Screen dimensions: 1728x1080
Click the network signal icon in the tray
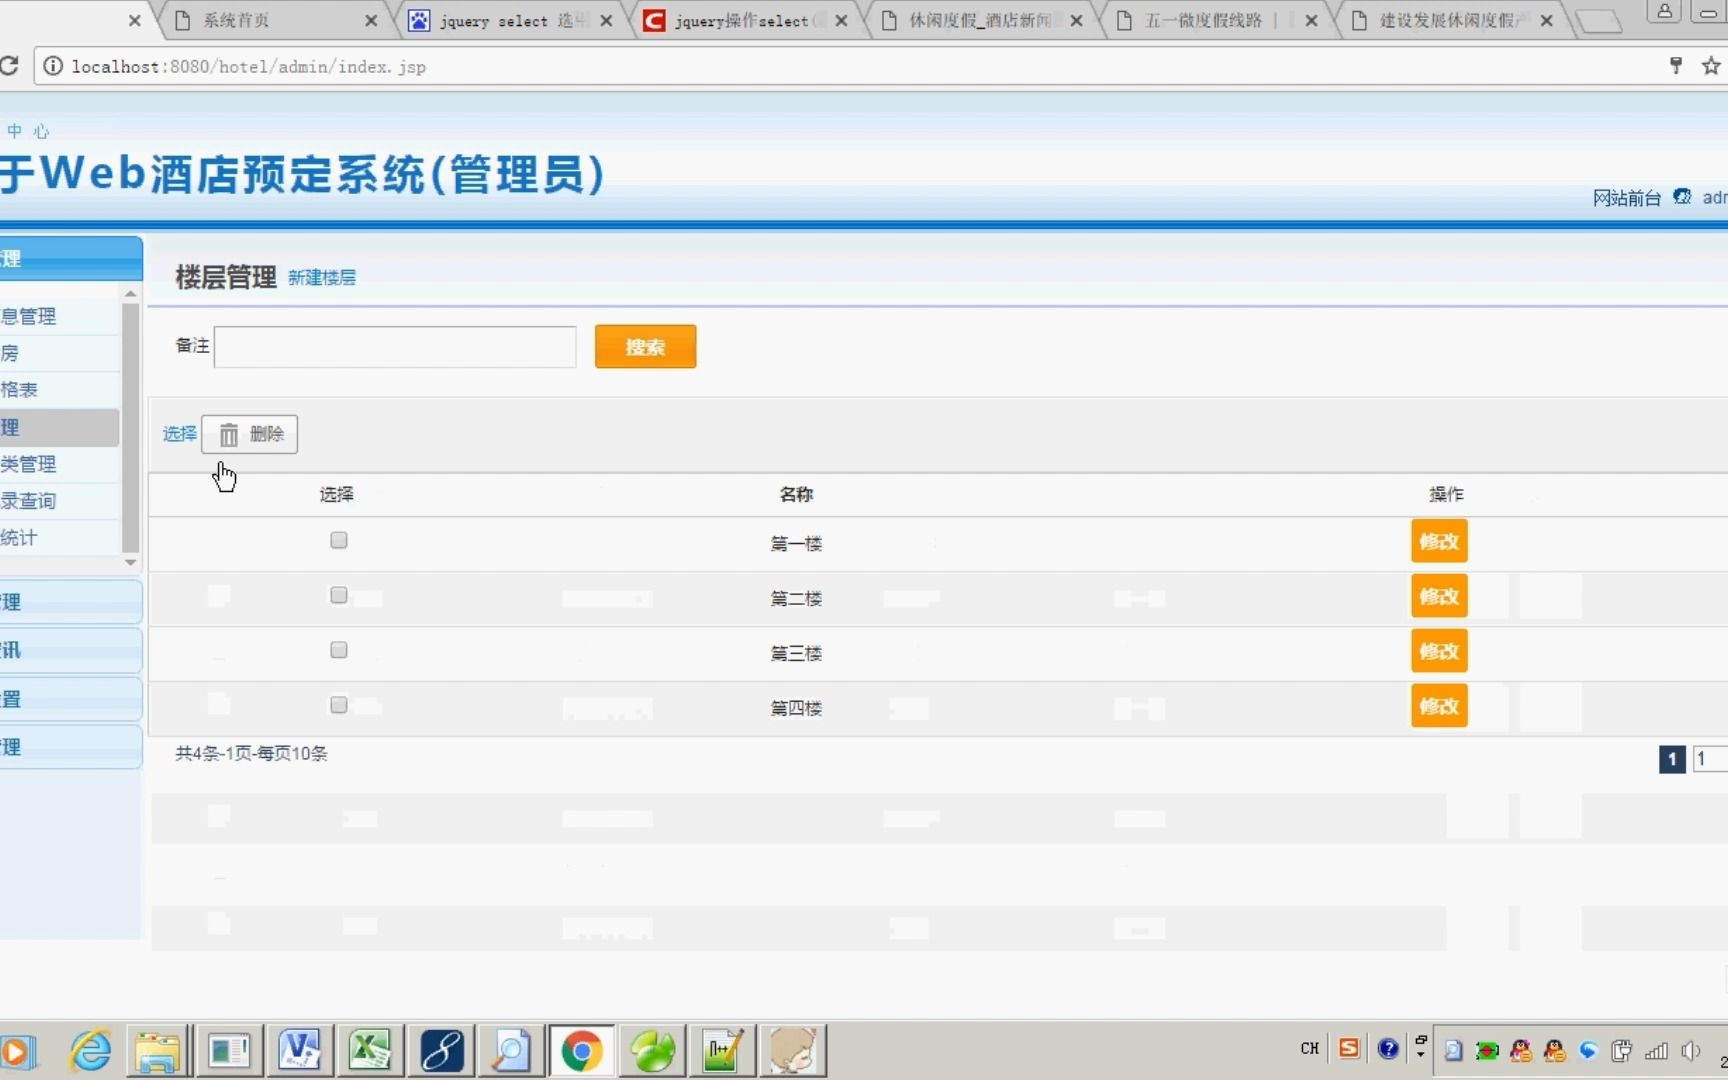1656,1050
